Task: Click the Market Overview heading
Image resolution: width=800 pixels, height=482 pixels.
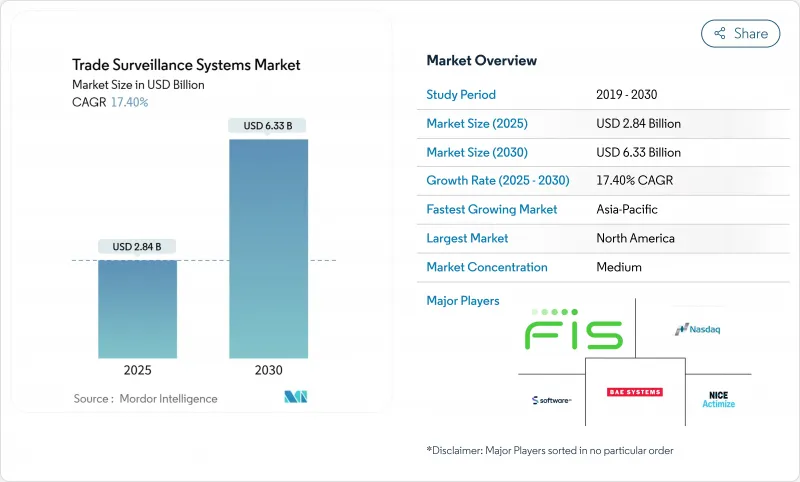Action: pos(481,60)
